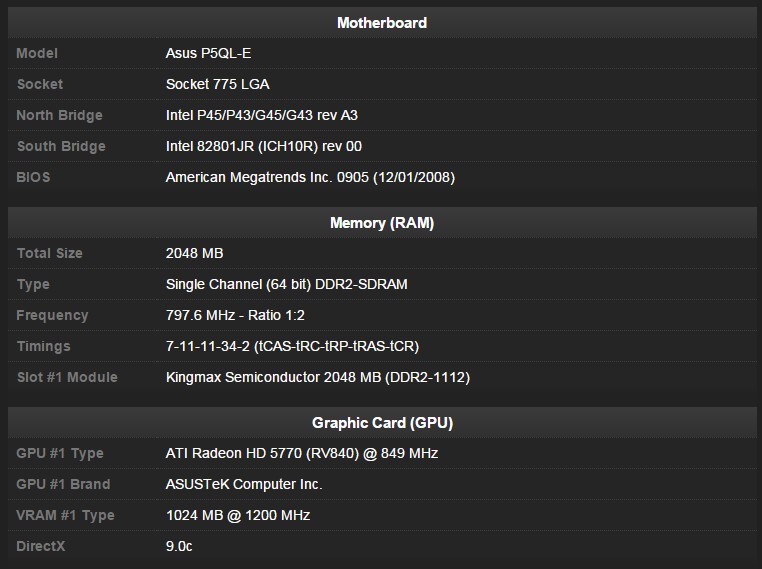Click the Total Size label
Screen dimensions: 762x569
pyautogui.click(x=50, y=253)
